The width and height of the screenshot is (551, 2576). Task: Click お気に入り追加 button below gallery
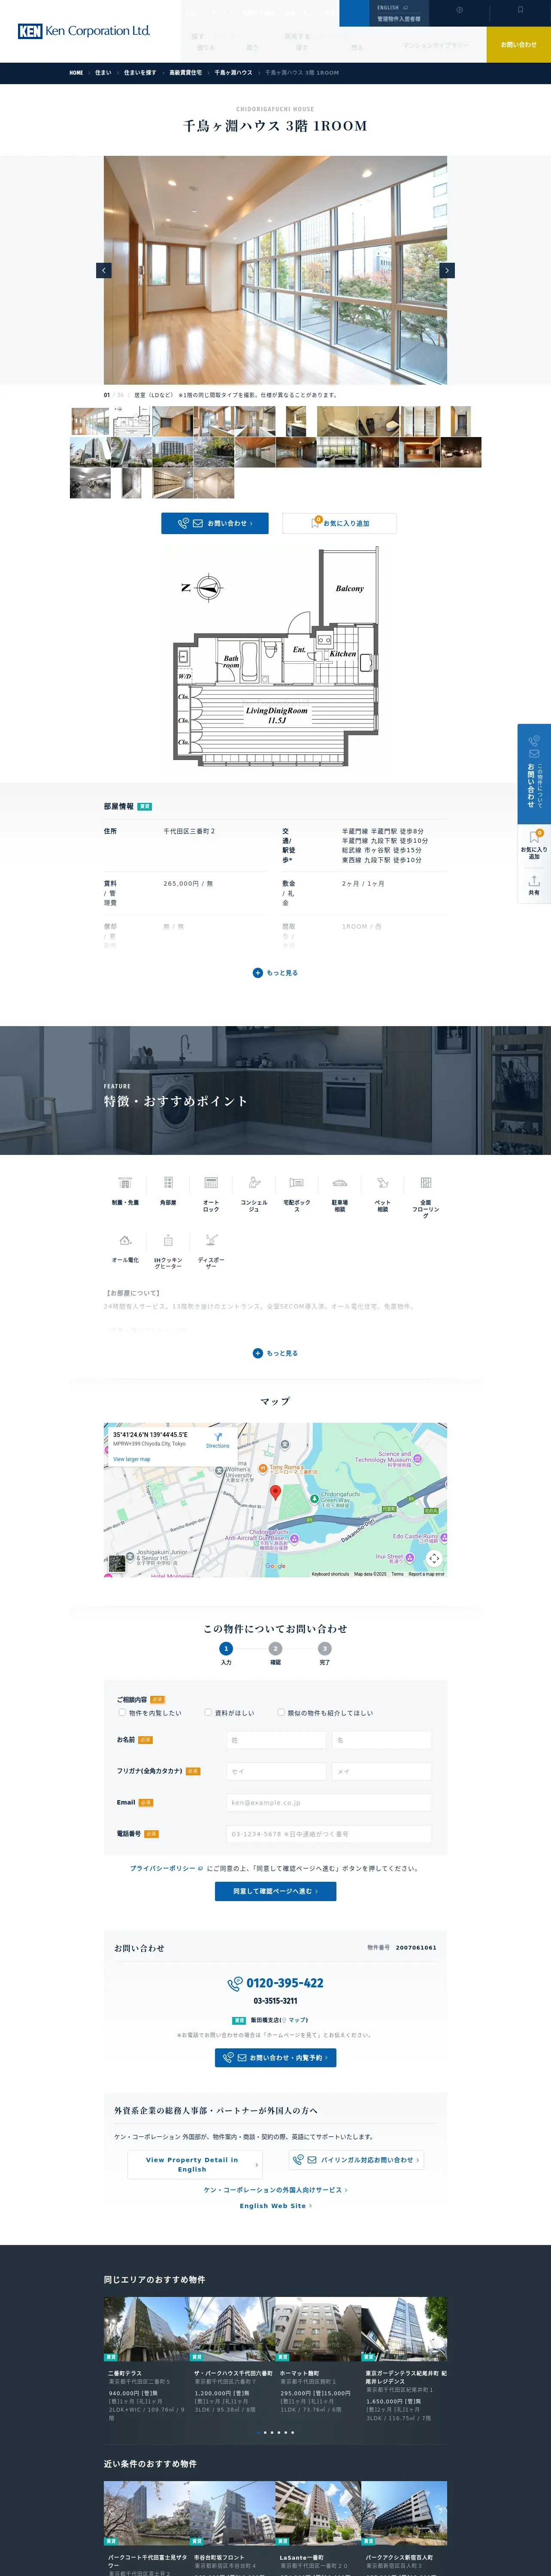(340, 523)
